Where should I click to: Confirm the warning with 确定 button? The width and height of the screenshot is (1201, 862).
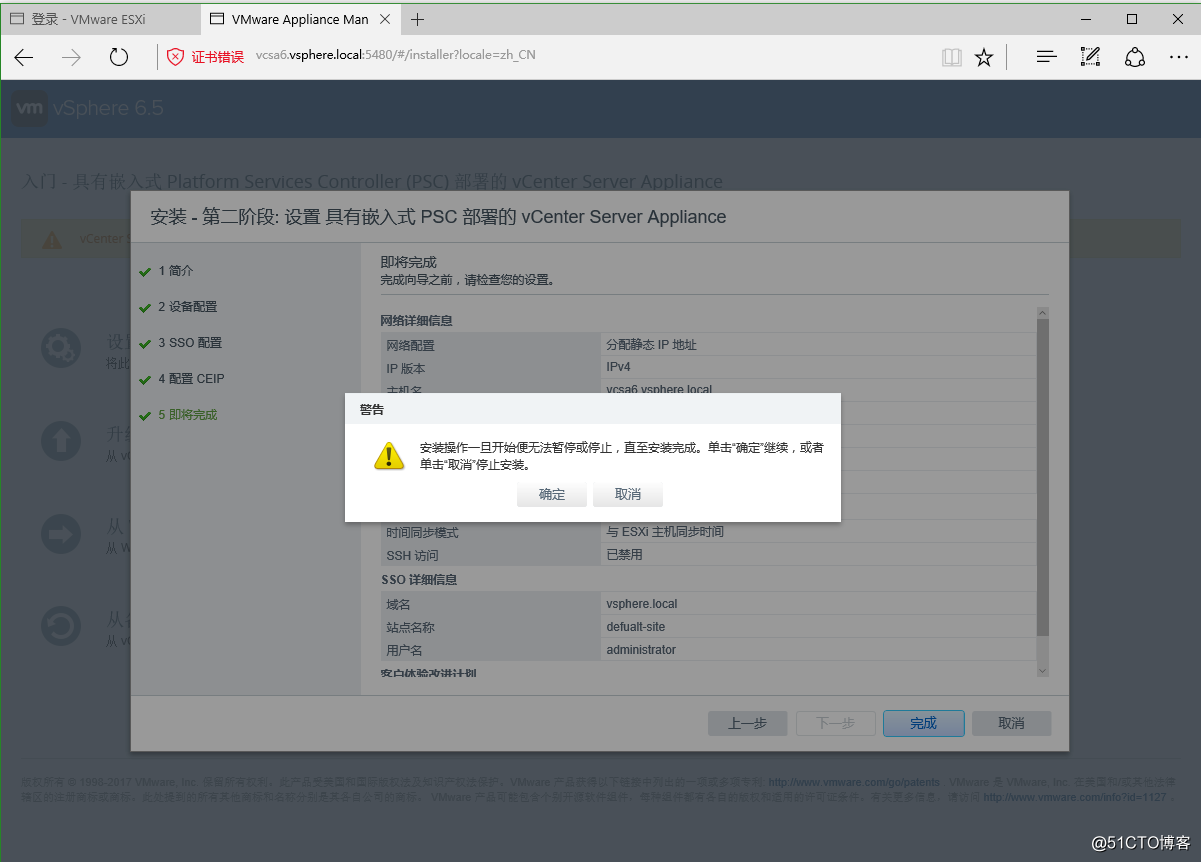(552, 495)
